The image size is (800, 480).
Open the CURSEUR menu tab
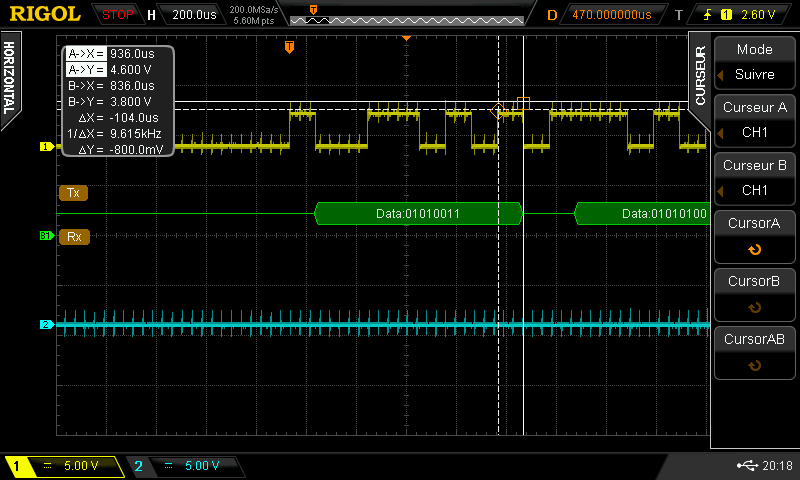coord(701,75)
